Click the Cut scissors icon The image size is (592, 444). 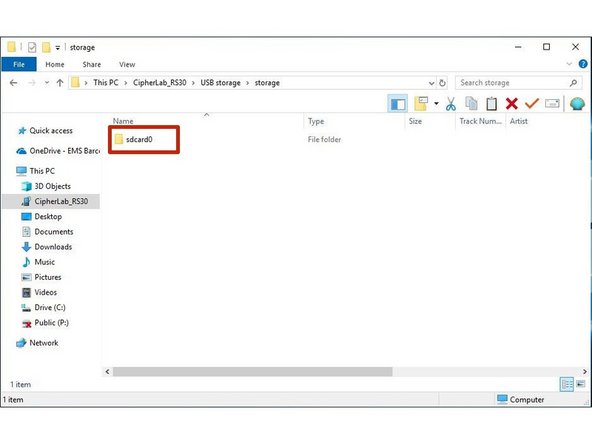451,103
